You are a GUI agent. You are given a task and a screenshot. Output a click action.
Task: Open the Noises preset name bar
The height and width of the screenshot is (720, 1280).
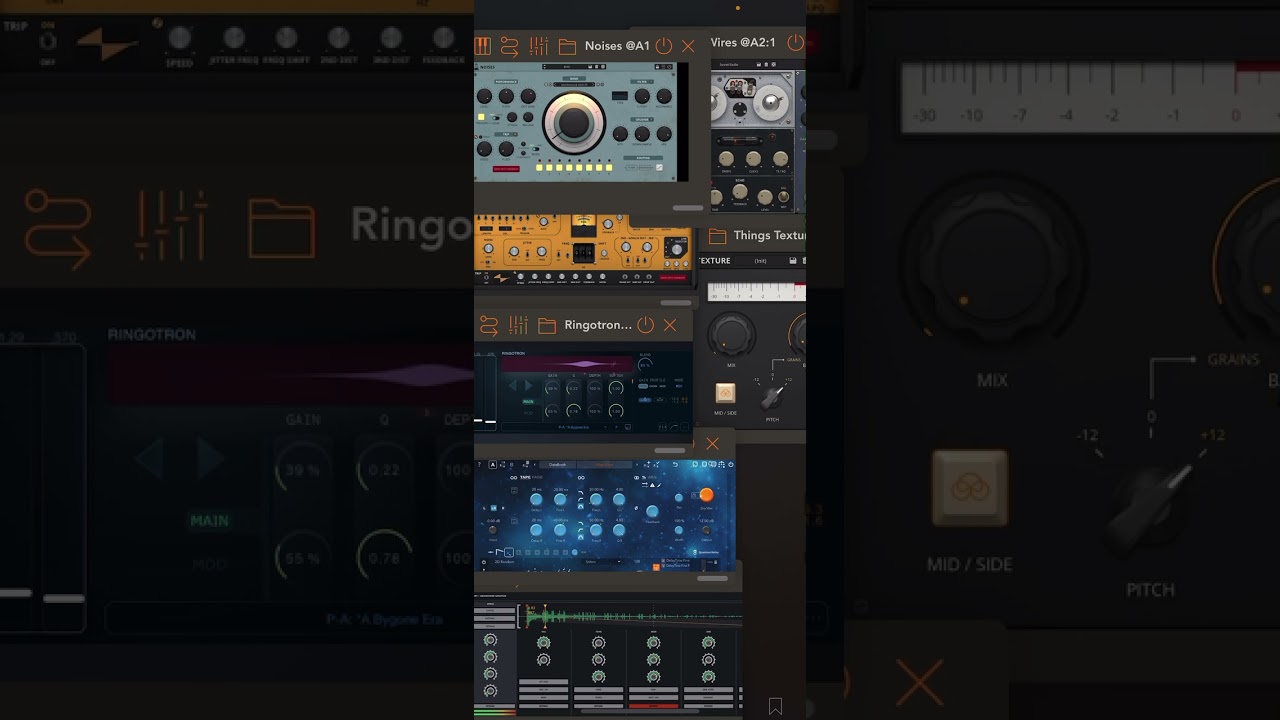pyautogui.click(x=575, y=67)
